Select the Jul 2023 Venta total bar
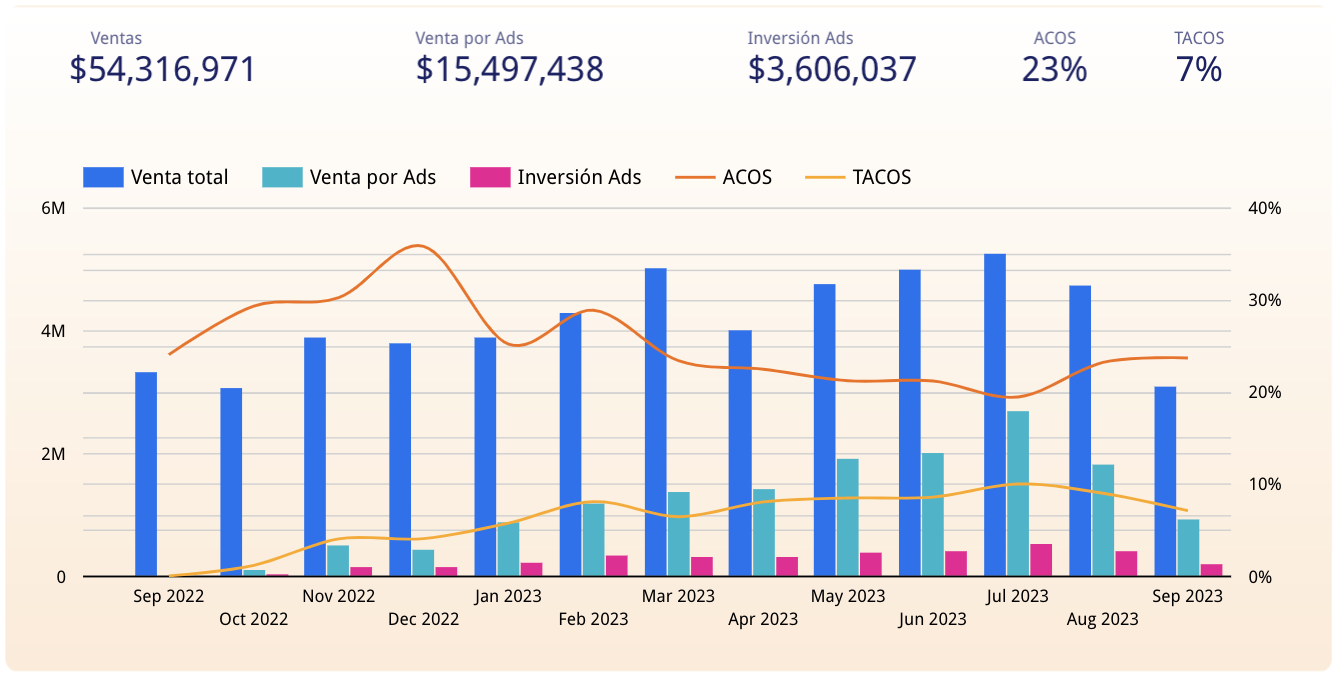The height and width of the screenshot is (678, 1342). (995, 415)
